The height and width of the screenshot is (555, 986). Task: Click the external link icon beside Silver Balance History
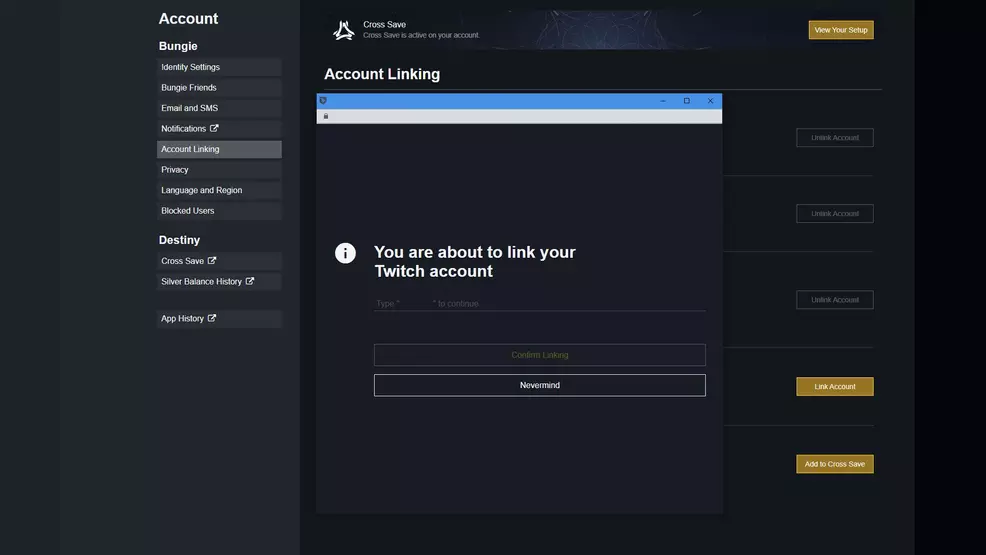250,281
